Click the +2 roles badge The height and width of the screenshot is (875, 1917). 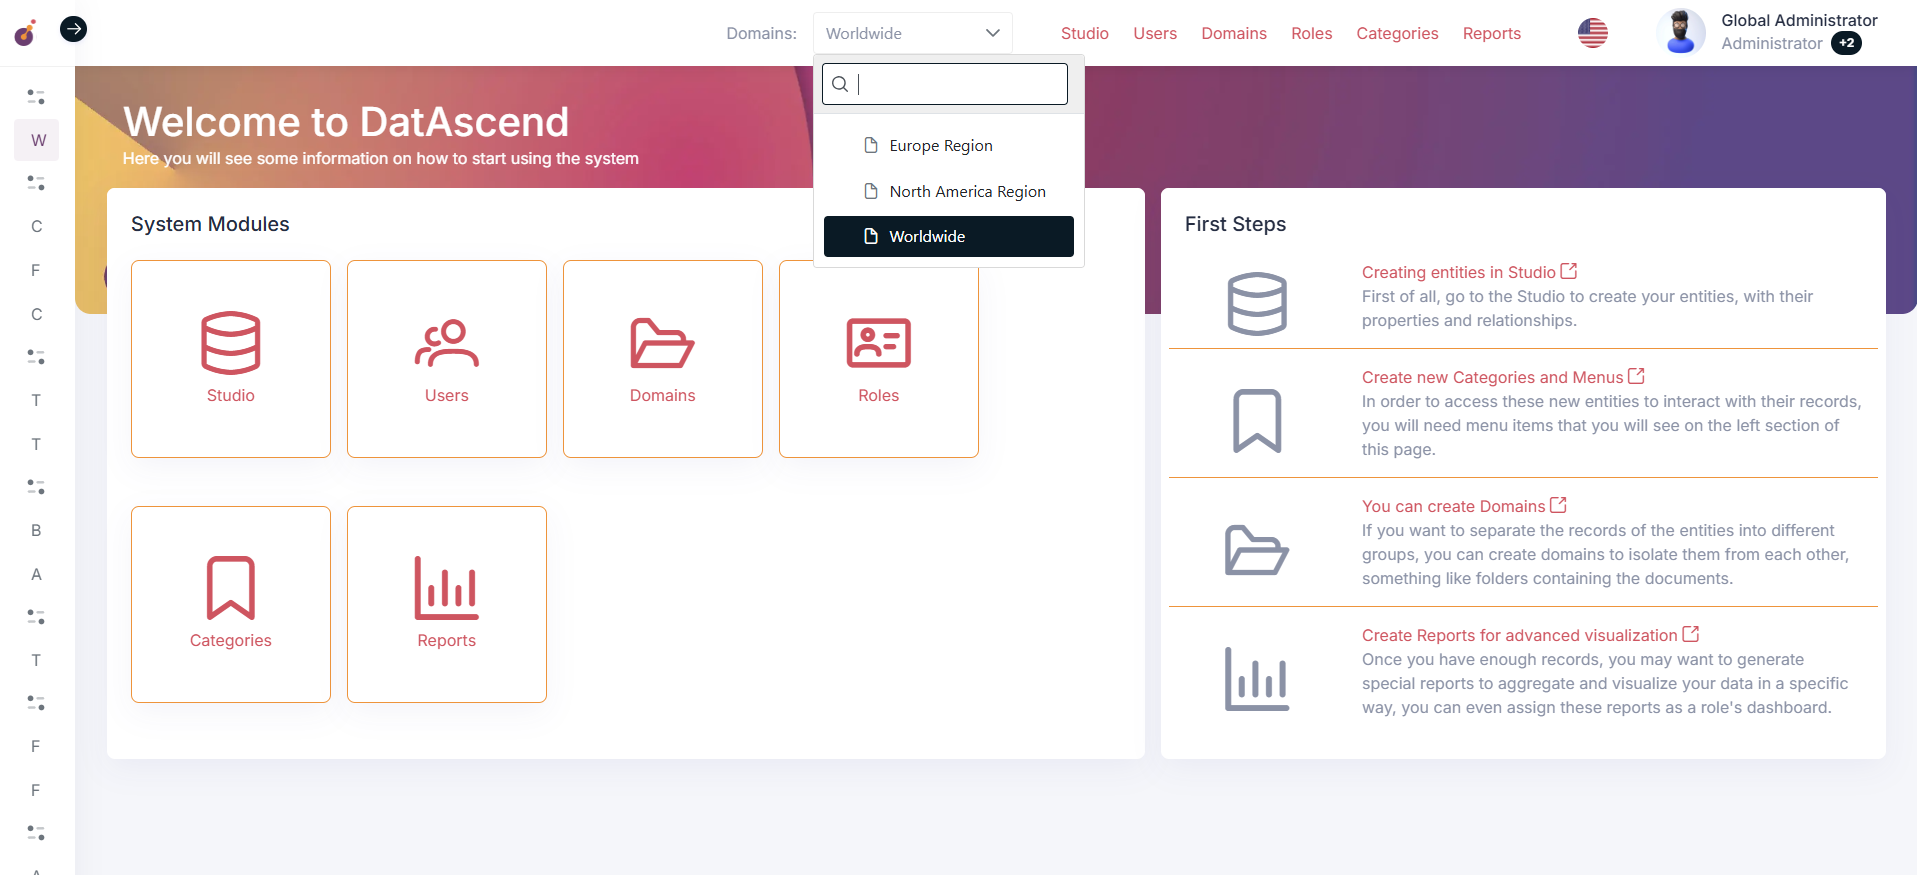pos(1846,43)
